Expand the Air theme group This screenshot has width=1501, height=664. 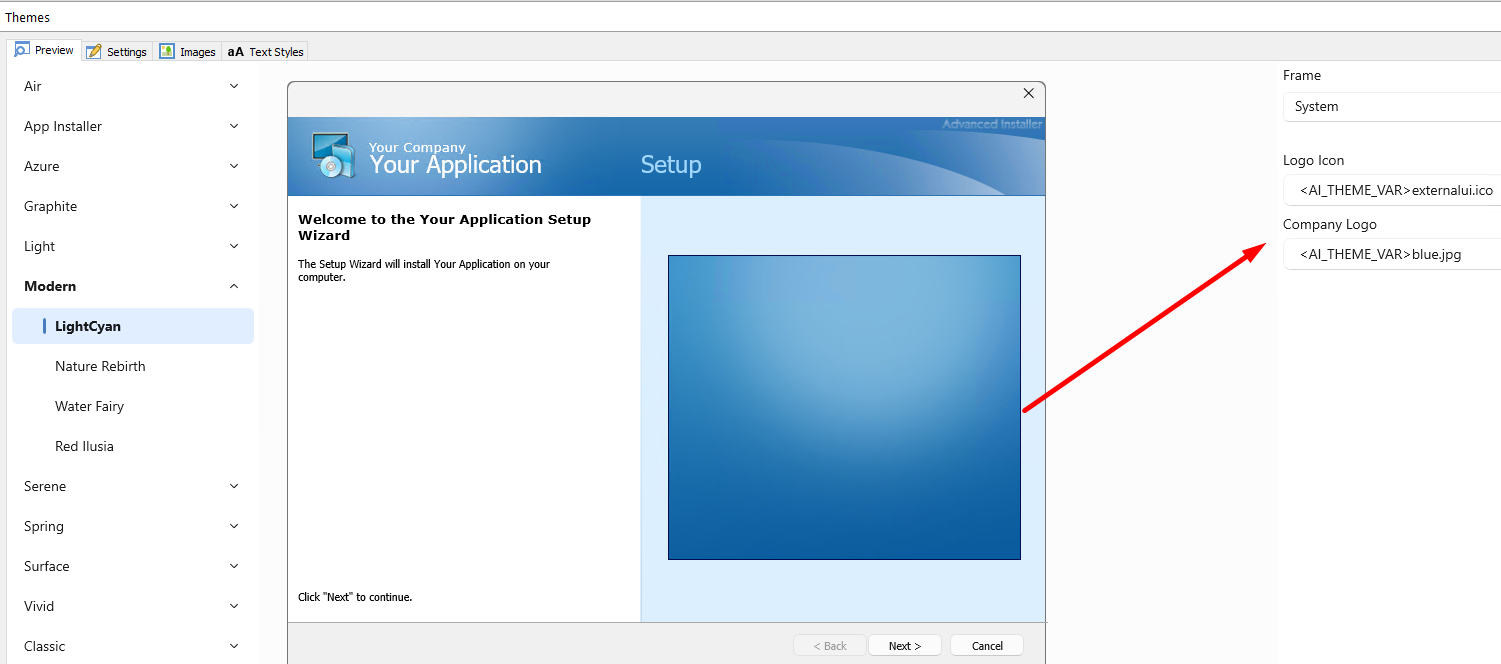[234, 86]
